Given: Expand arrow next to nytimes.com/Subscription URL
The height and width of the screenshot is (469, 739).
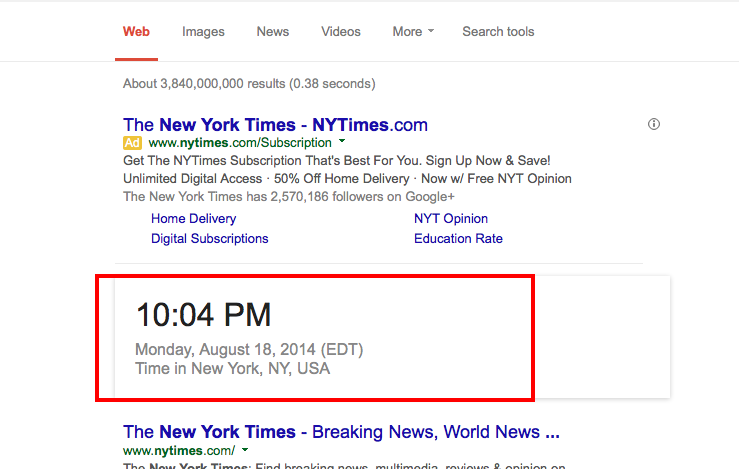Looking at the screenshot, I should (x=342, y=141).
